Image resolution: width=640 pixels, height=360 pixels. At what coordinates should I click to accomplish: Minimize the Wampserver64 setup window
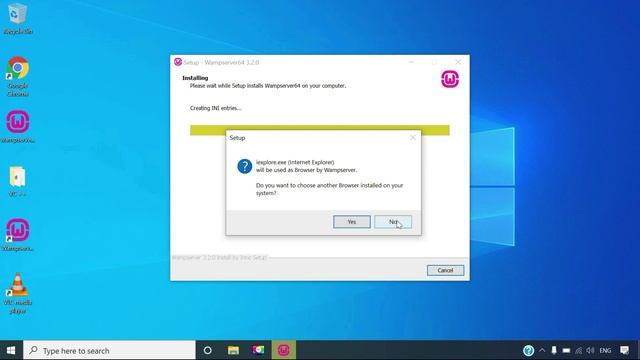[x=411, y=62]
